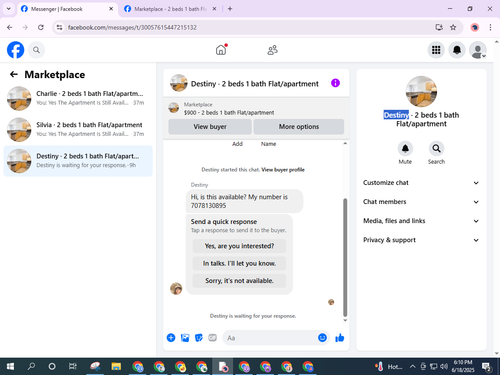Open a new browser tab
Viewport: 500px width, 375px height.
[x=230, y=9]
